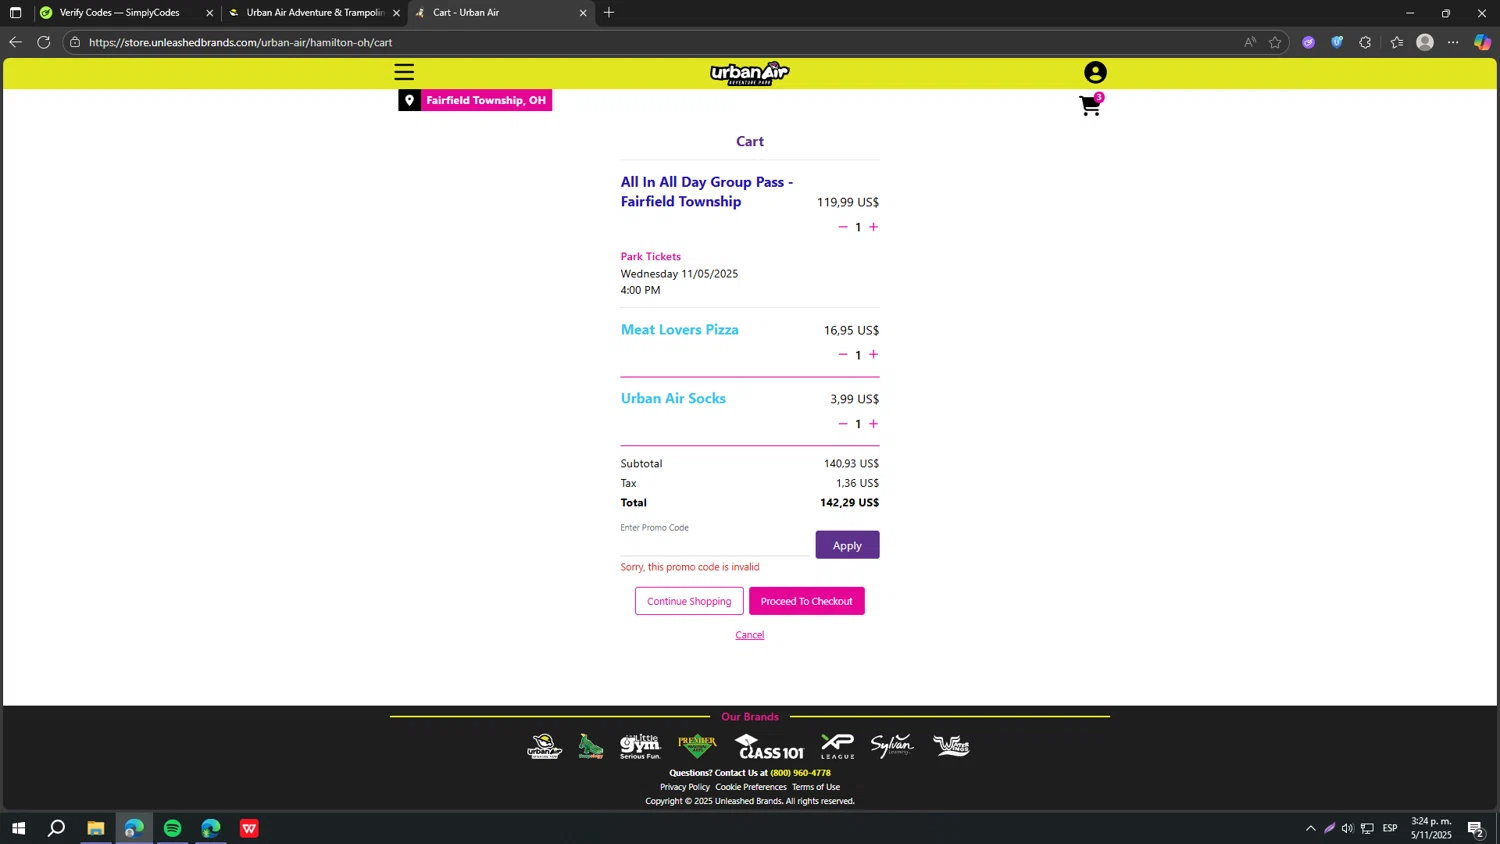Open the volume control in tray
Image resolution: width=1500 pixels, height=844 pixels.
tap(1348, 828)
